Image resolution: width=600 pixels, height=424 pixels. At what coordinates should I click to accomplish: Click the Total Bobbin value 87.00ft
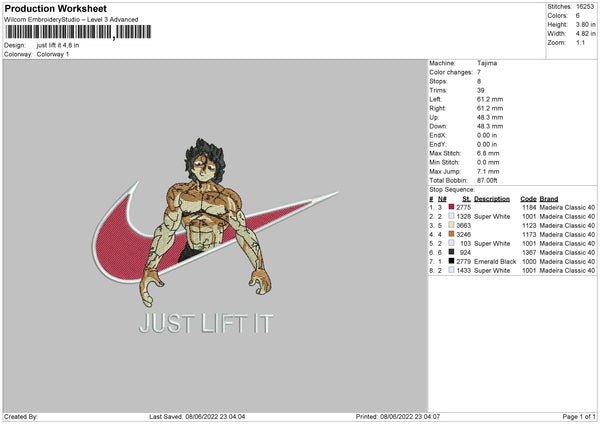(487, 180)
